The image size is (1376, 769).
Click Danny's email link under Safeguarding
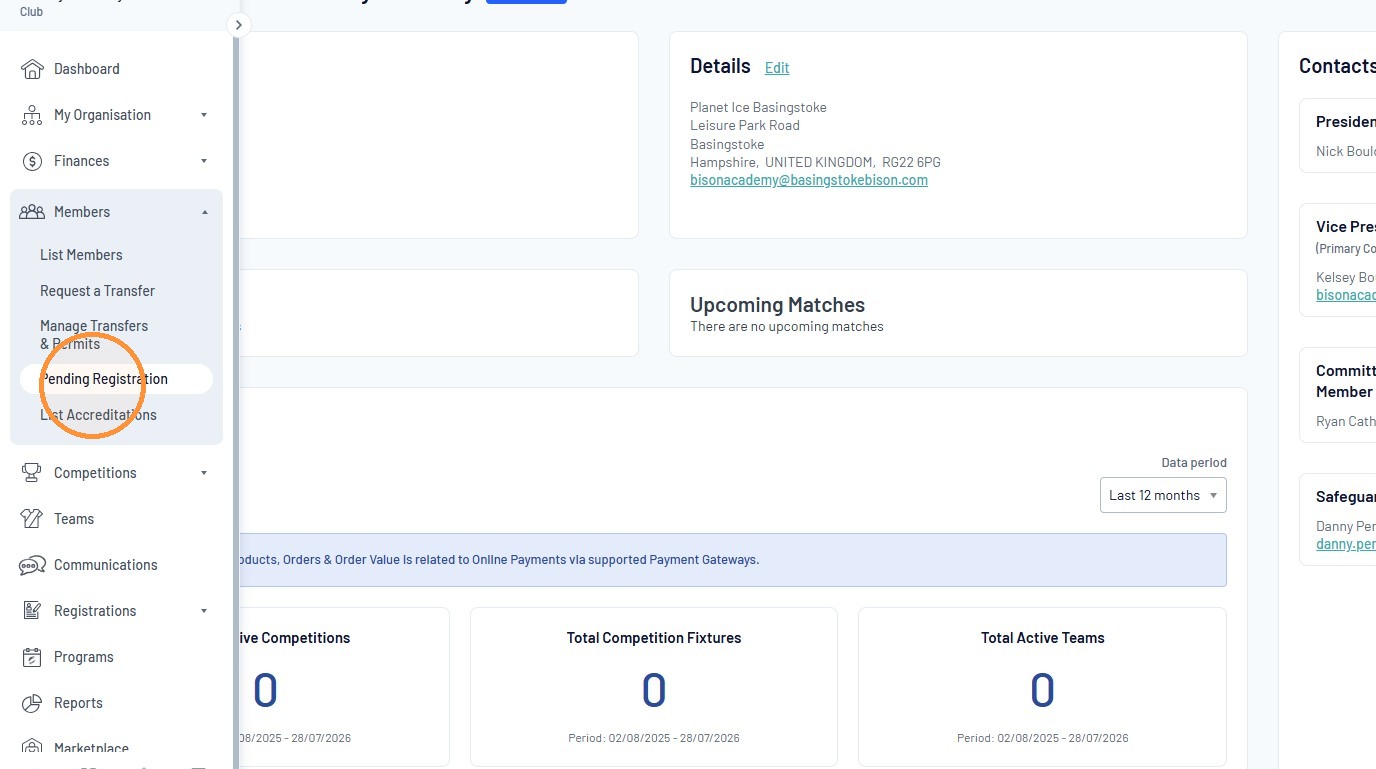(x=1346, y=545)
